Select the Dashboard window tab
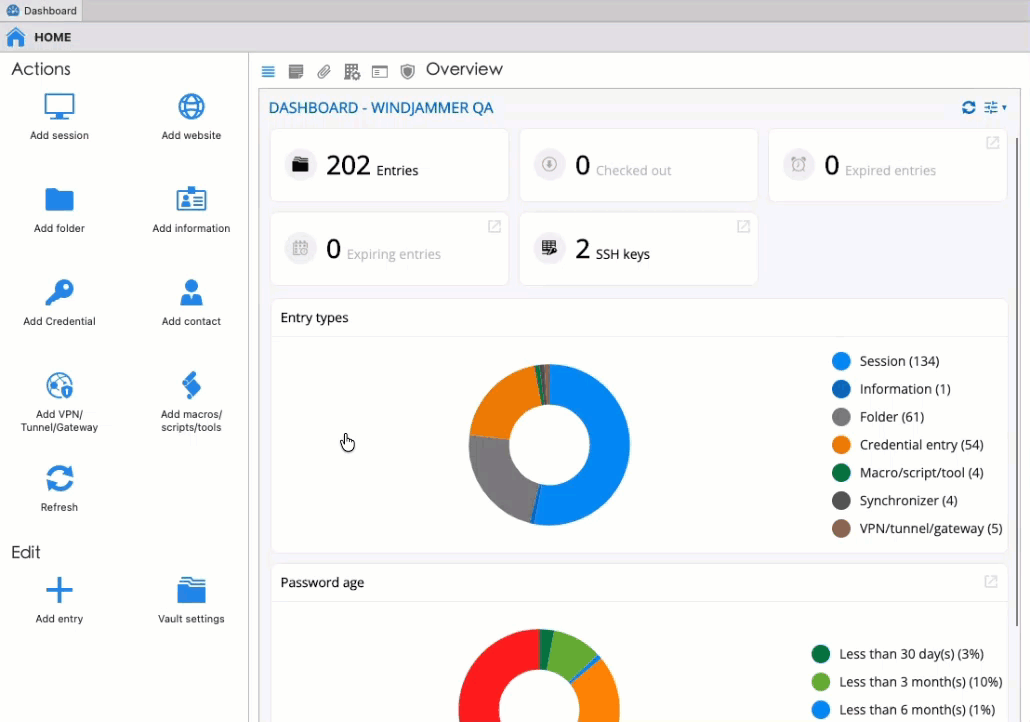This screenshot has width=1030, height=722. point(41,11)
